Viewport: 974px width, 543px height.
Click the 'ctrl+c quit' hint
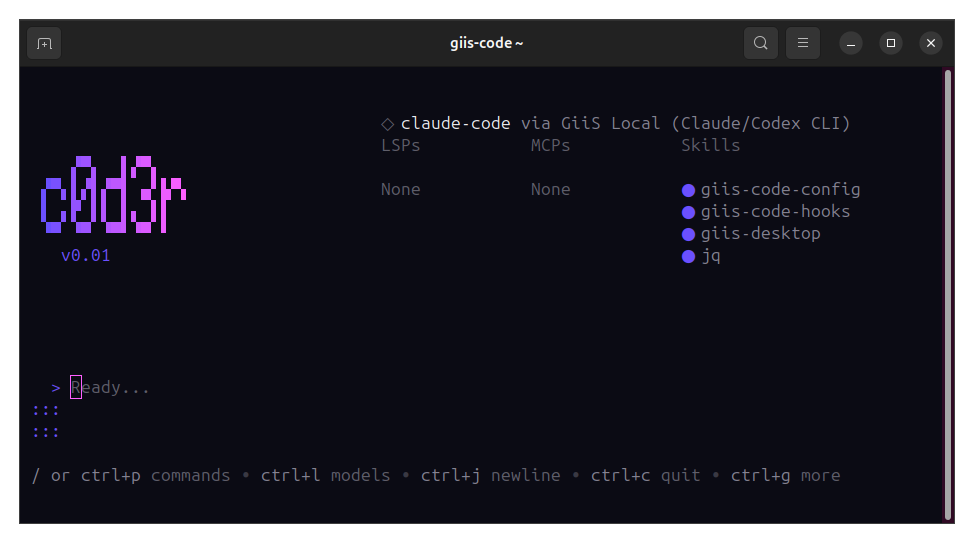pyautogui.click(x=645, y=476)
